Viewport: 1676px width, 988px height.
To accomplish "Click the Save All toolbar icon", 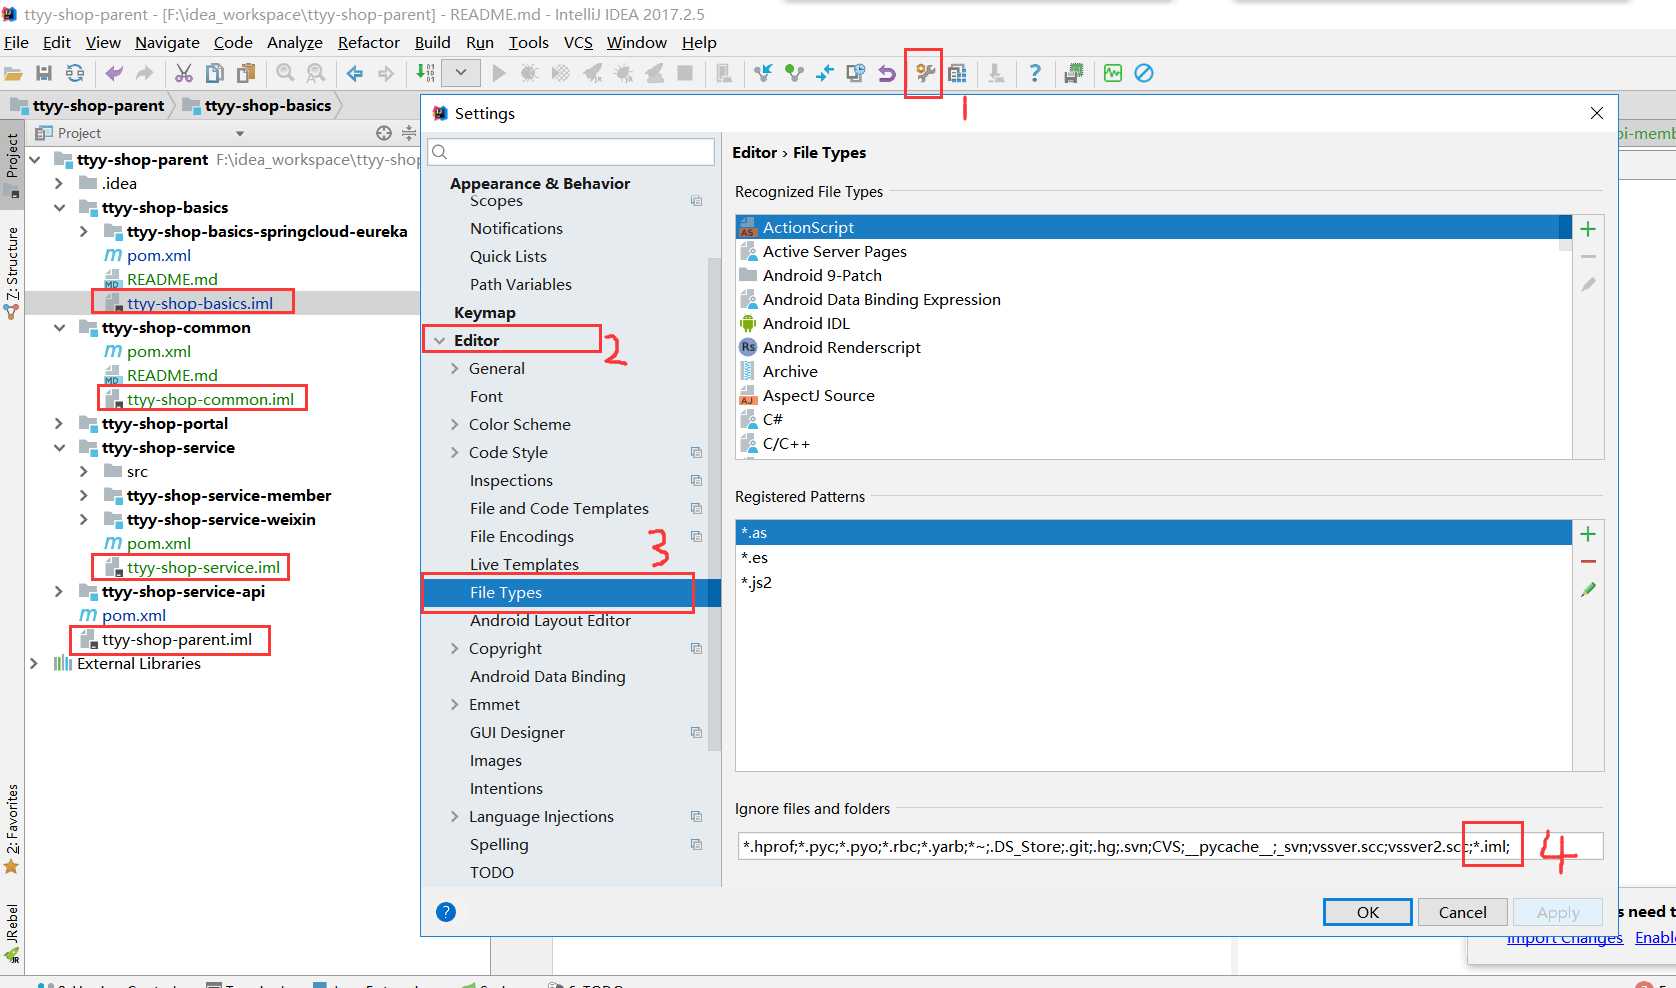I will 44,73.
